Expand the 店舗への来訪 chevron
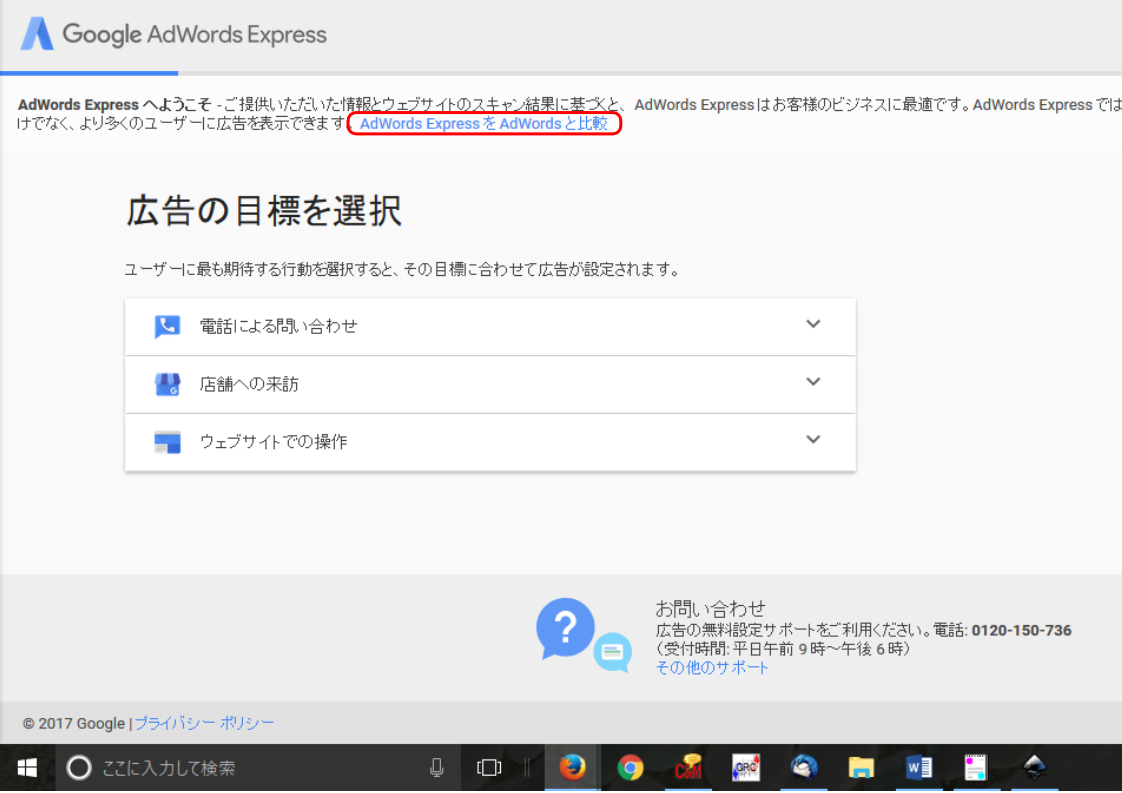This screenshot has width=1122, height=793. (813, 381)
